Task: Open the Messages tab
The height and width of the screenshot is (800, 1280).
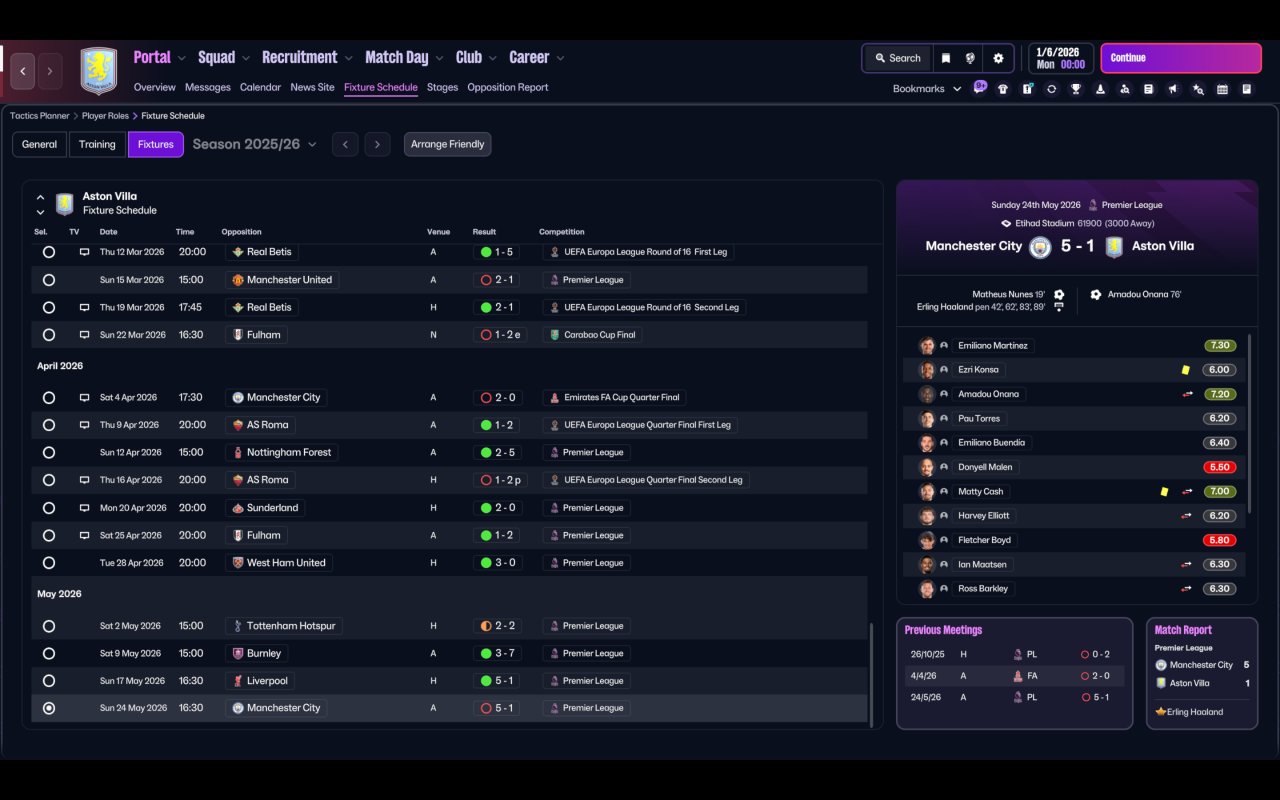Action: pos(208,87)
